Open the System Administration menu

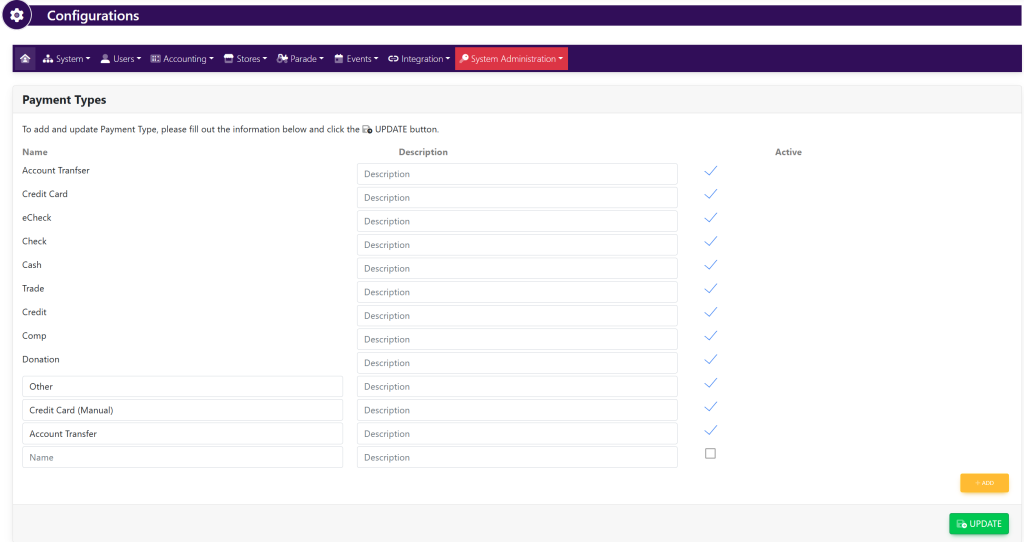[x=511, y=59]
